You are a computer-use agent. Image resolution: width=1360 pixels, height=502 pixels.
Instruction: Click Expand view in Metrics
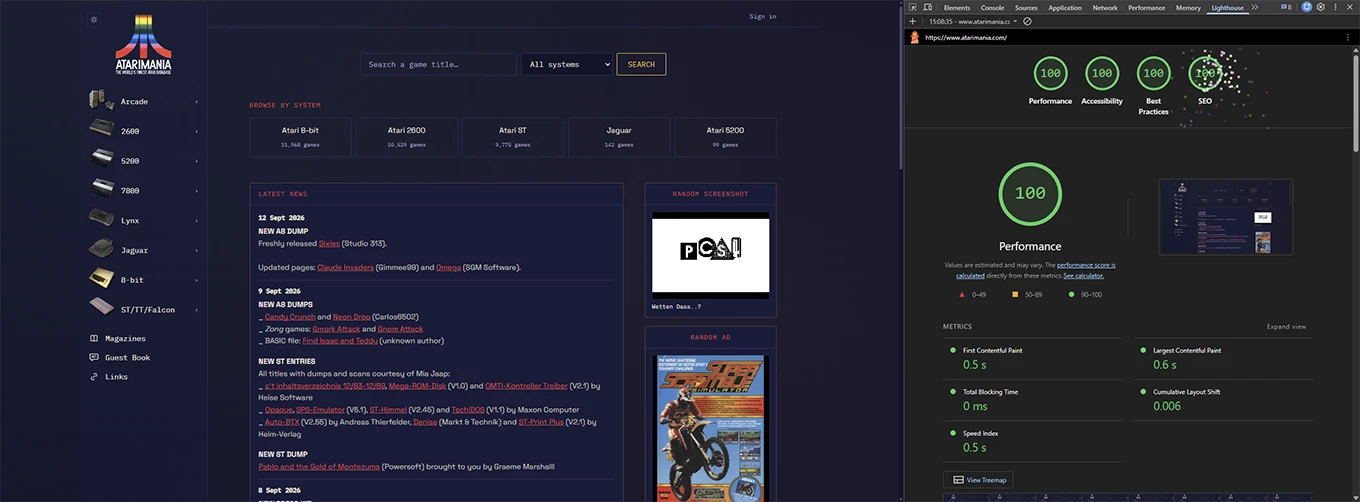(x=1286, y=327)
